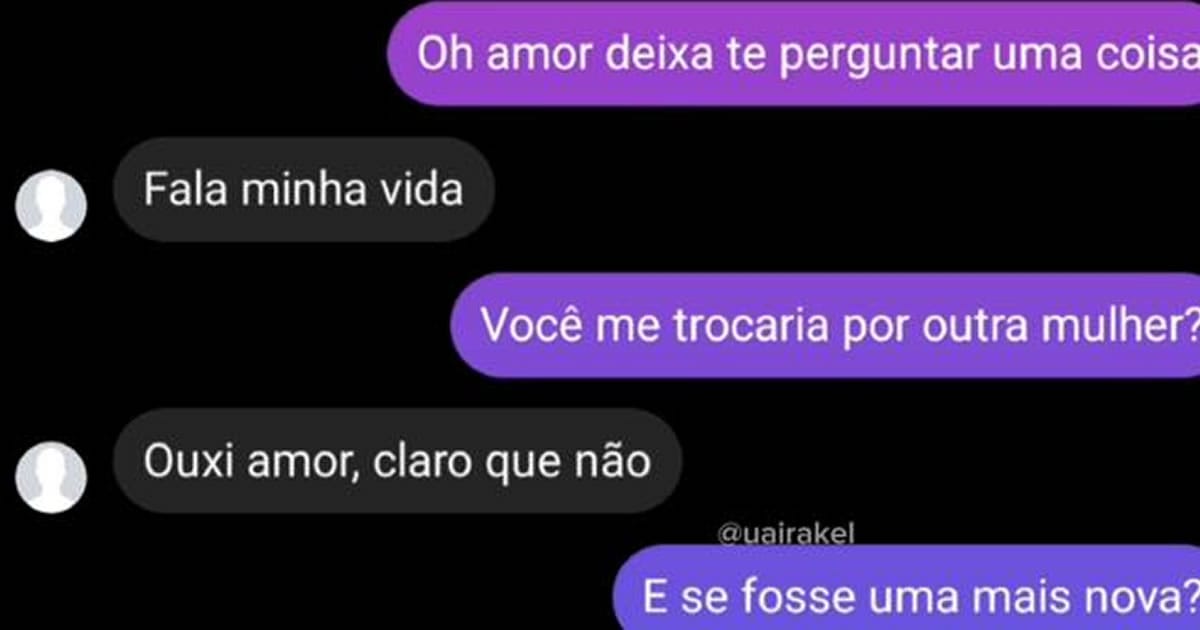Select the "Oh amor deixa te perguntar" message
Screen dimensions: 1200x630
[x=794, y=53]
